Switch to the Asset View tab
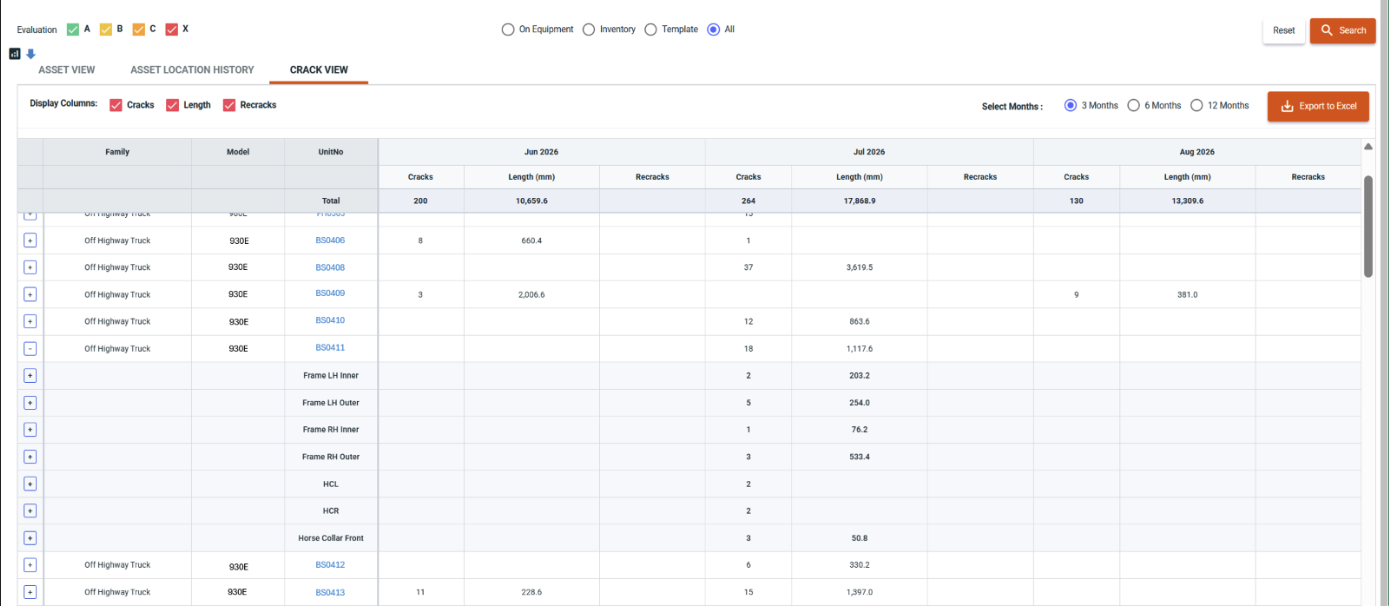Image resolution: width=1389 pixels, height=606 pixels. point(66,70)
